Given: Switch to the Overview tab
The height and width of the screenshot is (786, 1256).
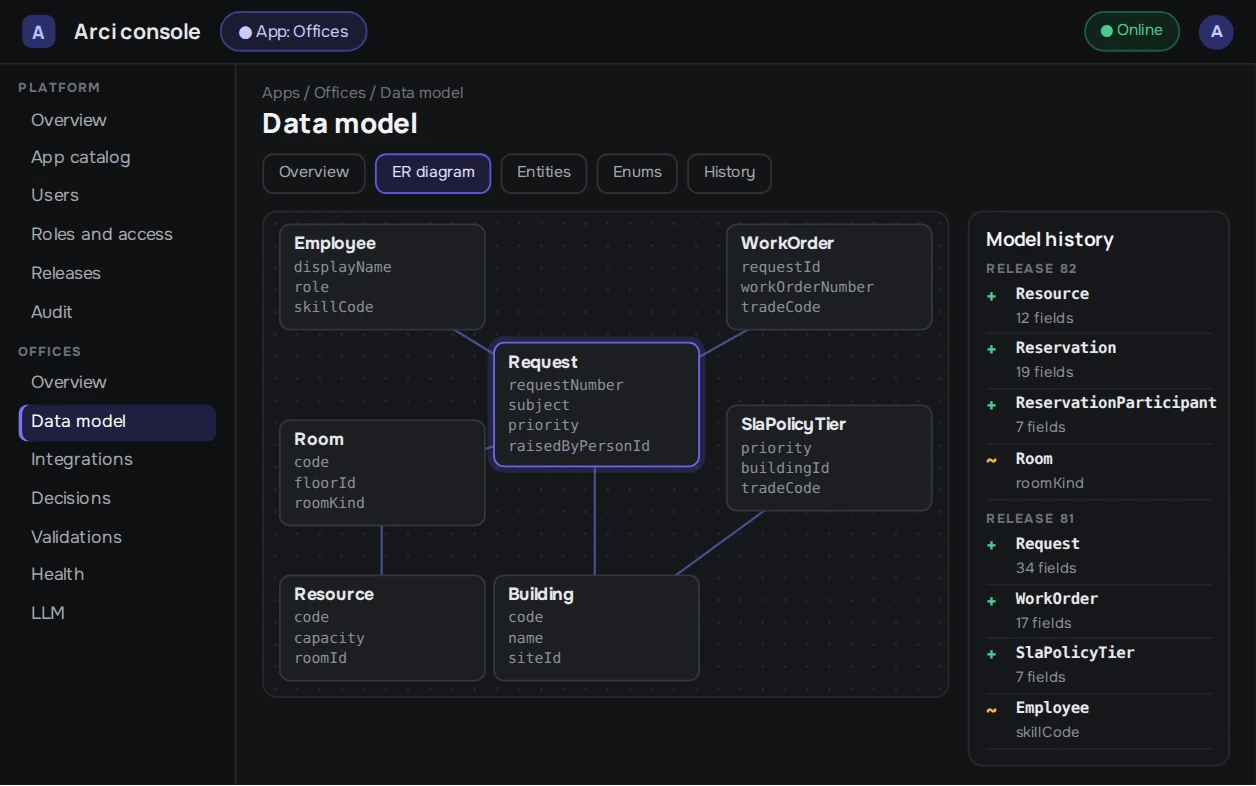Looking at the screenshot, I should (x=314, y=173).
